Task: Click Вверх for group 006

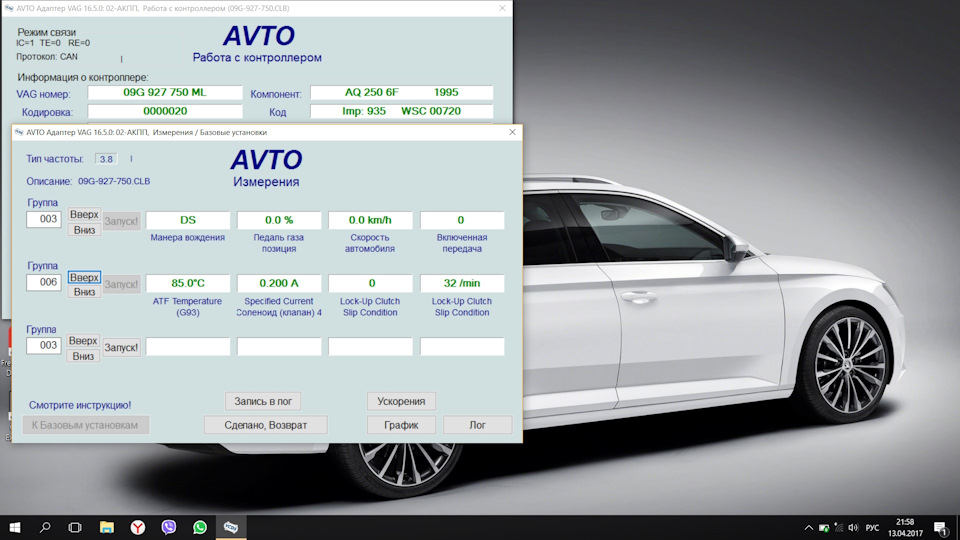Action: point(84,277)
